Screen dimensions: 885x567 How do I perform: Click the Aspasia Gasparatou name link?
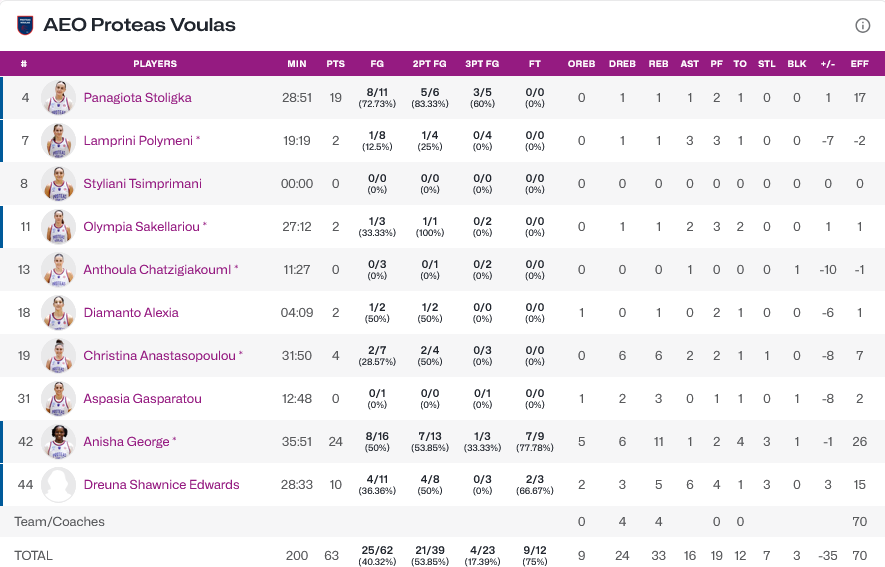click(x=142, y=399)
